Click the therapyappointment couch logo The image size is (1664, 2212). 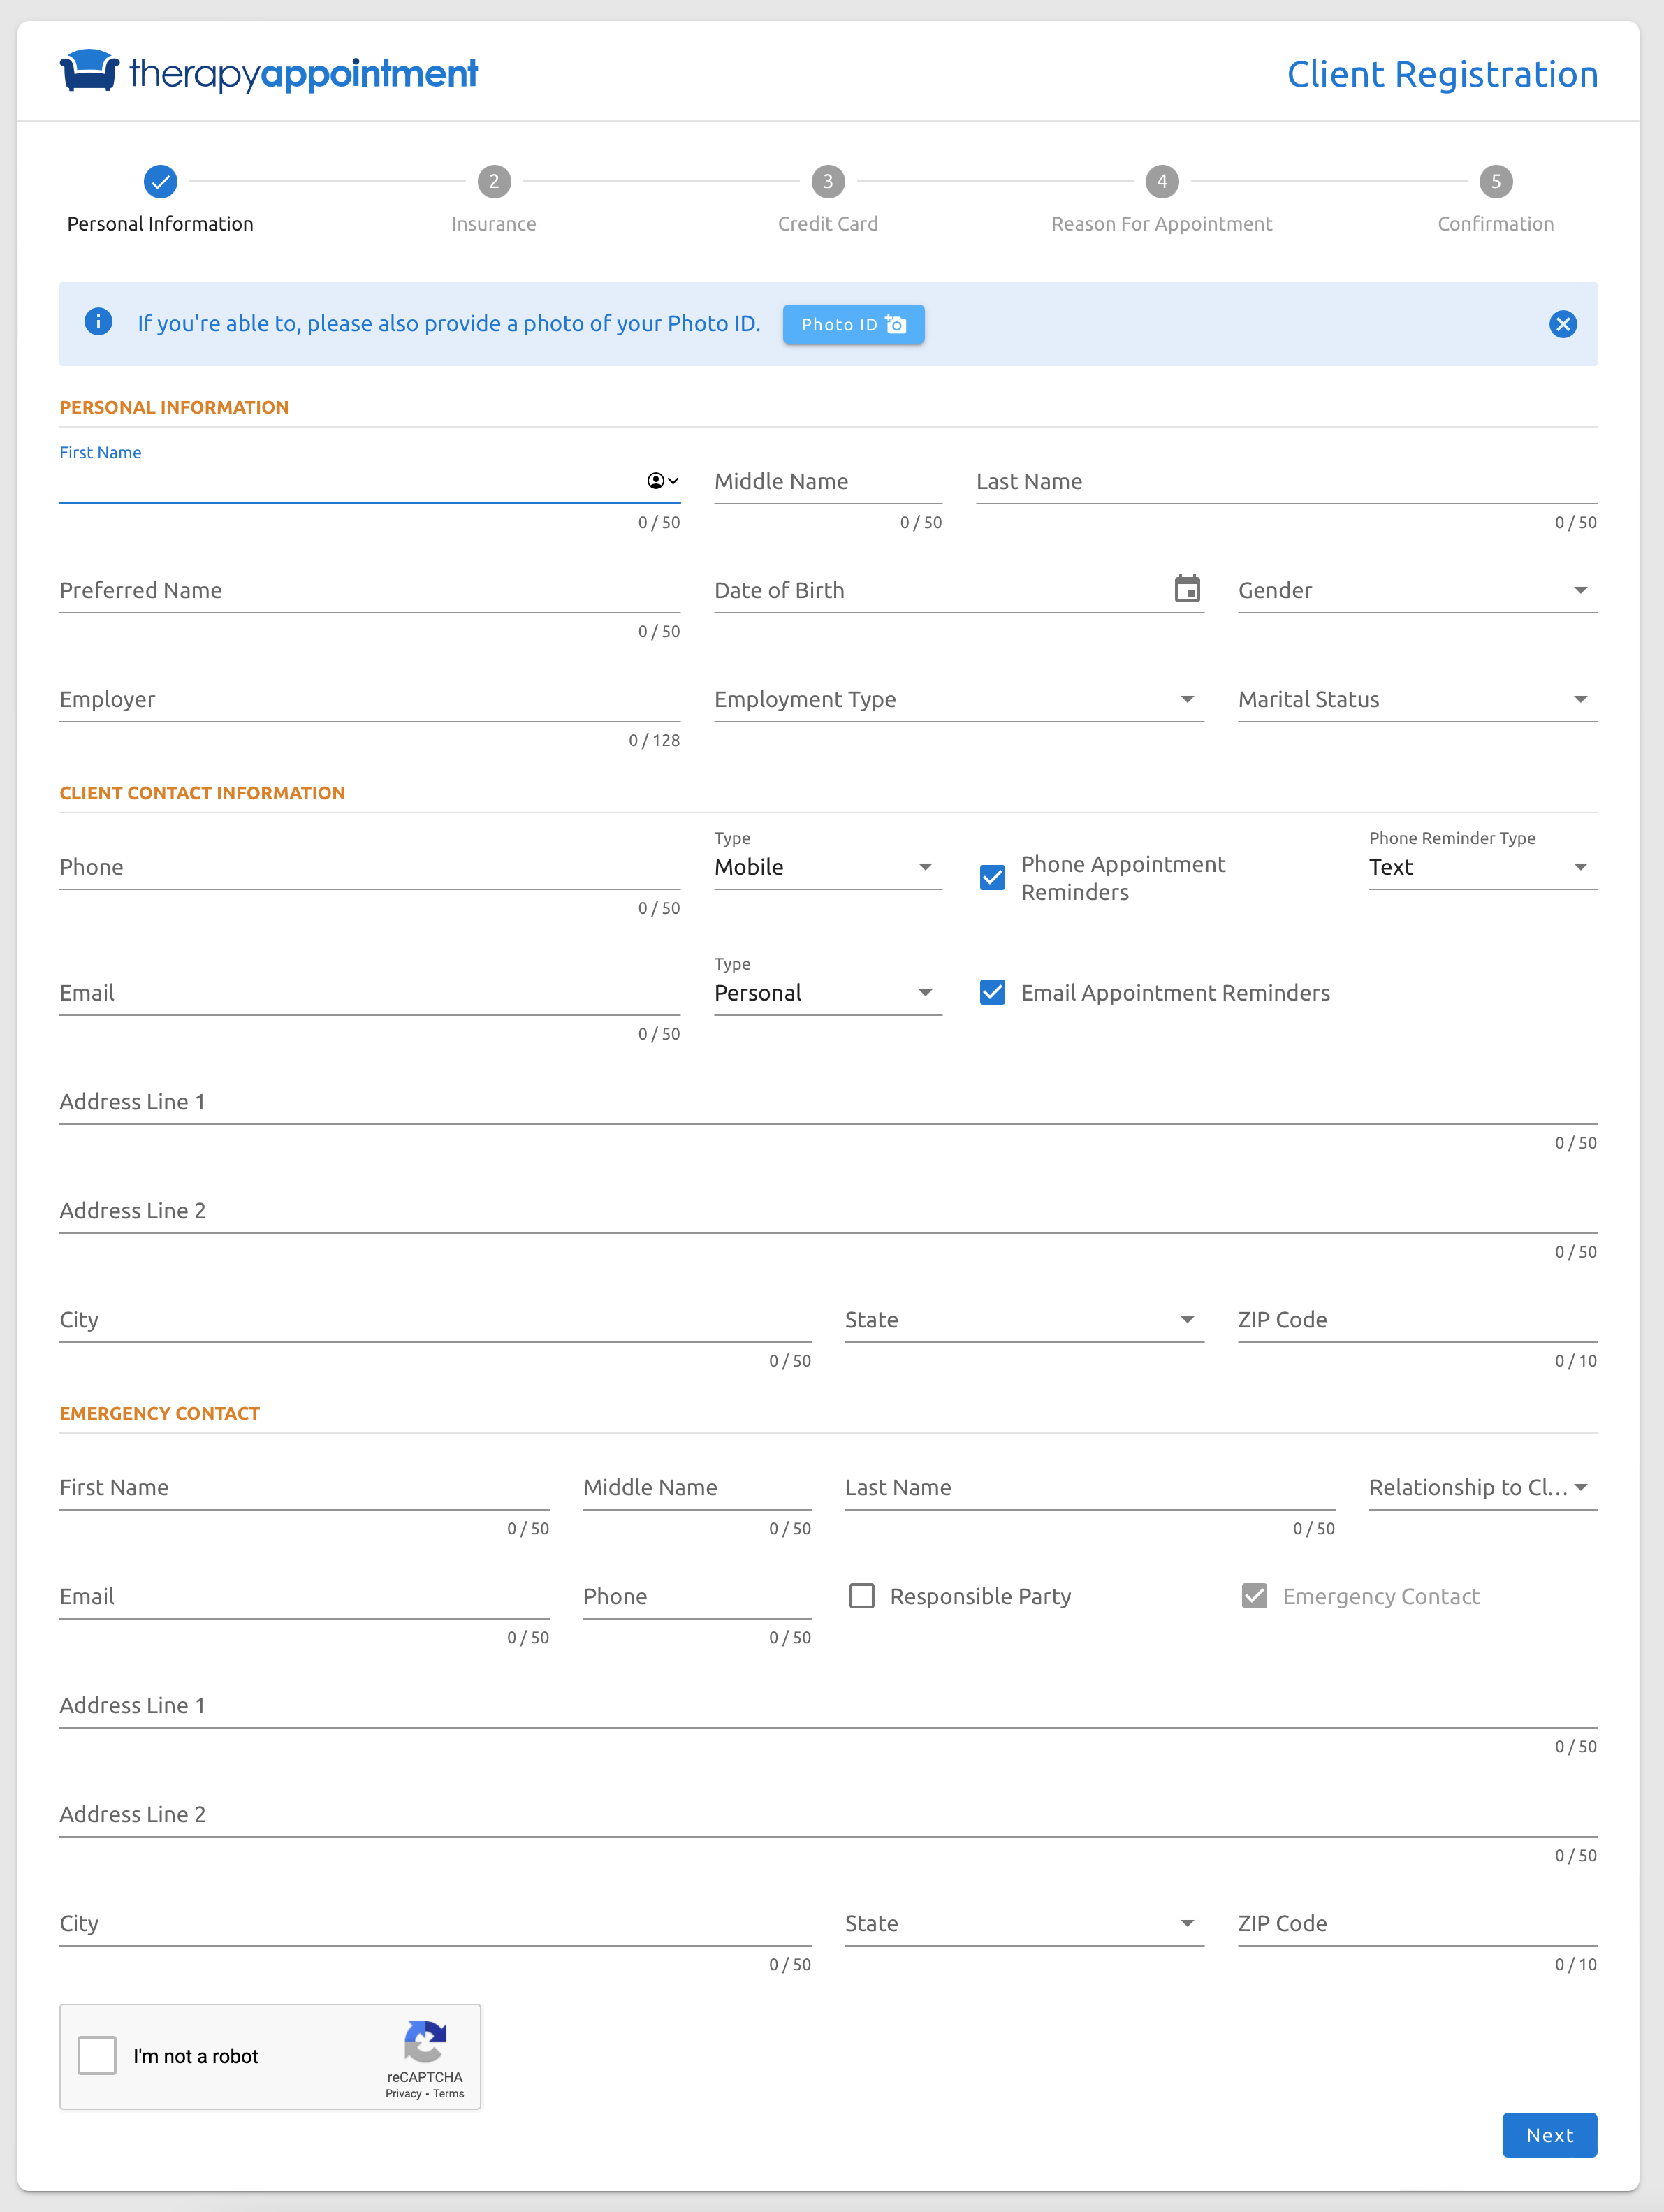pos(89,71)
